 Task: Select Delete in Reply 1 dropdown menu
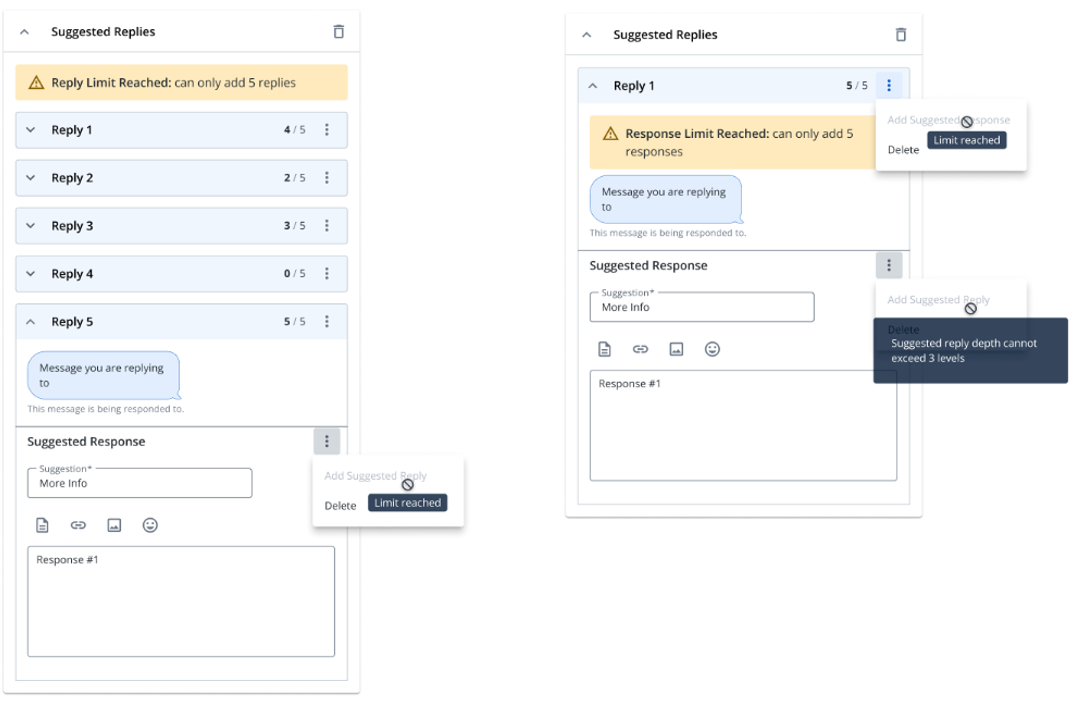tap(903, 150)
